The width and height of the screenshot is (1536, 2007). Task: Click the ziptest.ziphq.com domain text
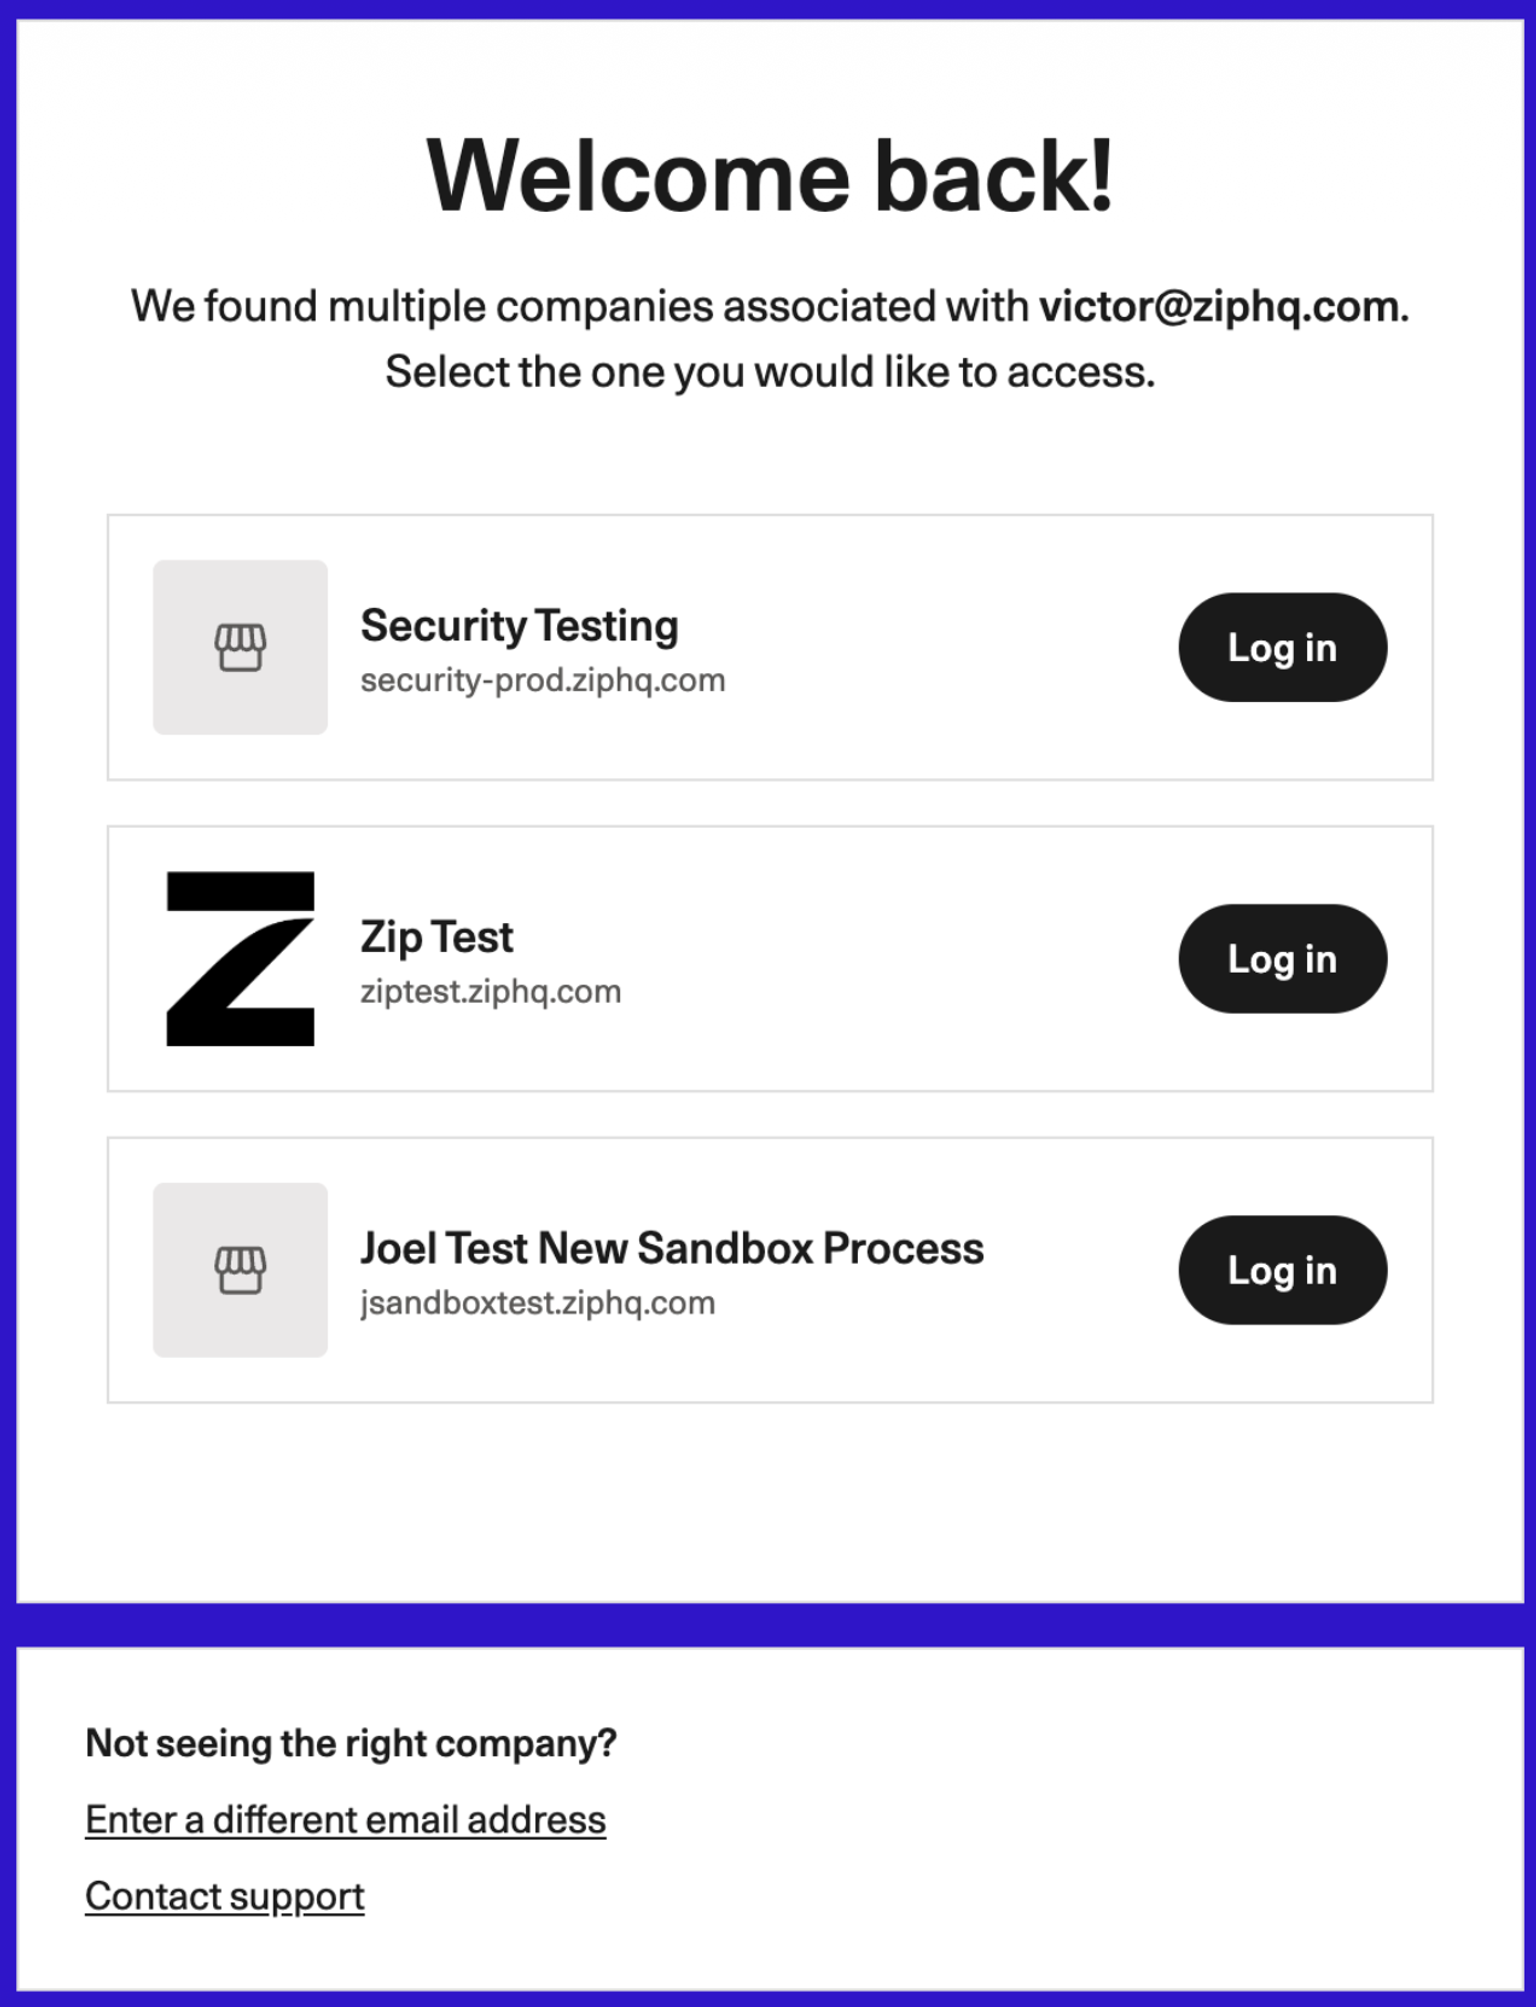[490, 992]
